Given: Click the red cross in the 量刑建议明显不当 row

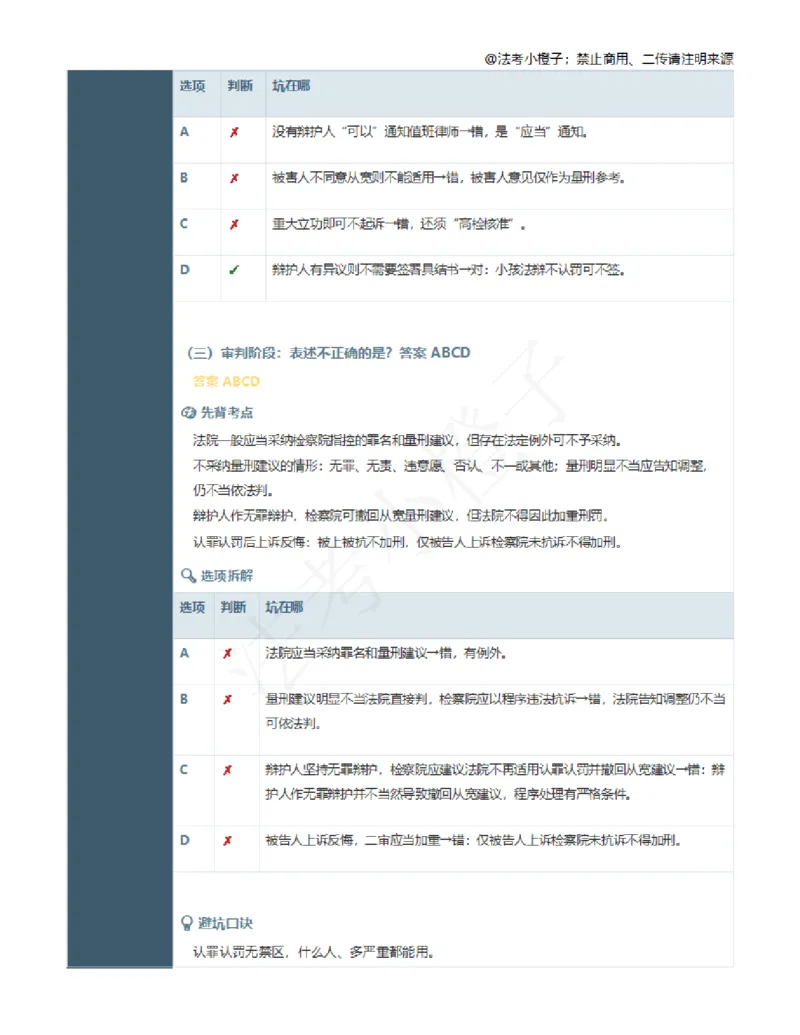Looking at the screenshot, I should pos(227,699).
